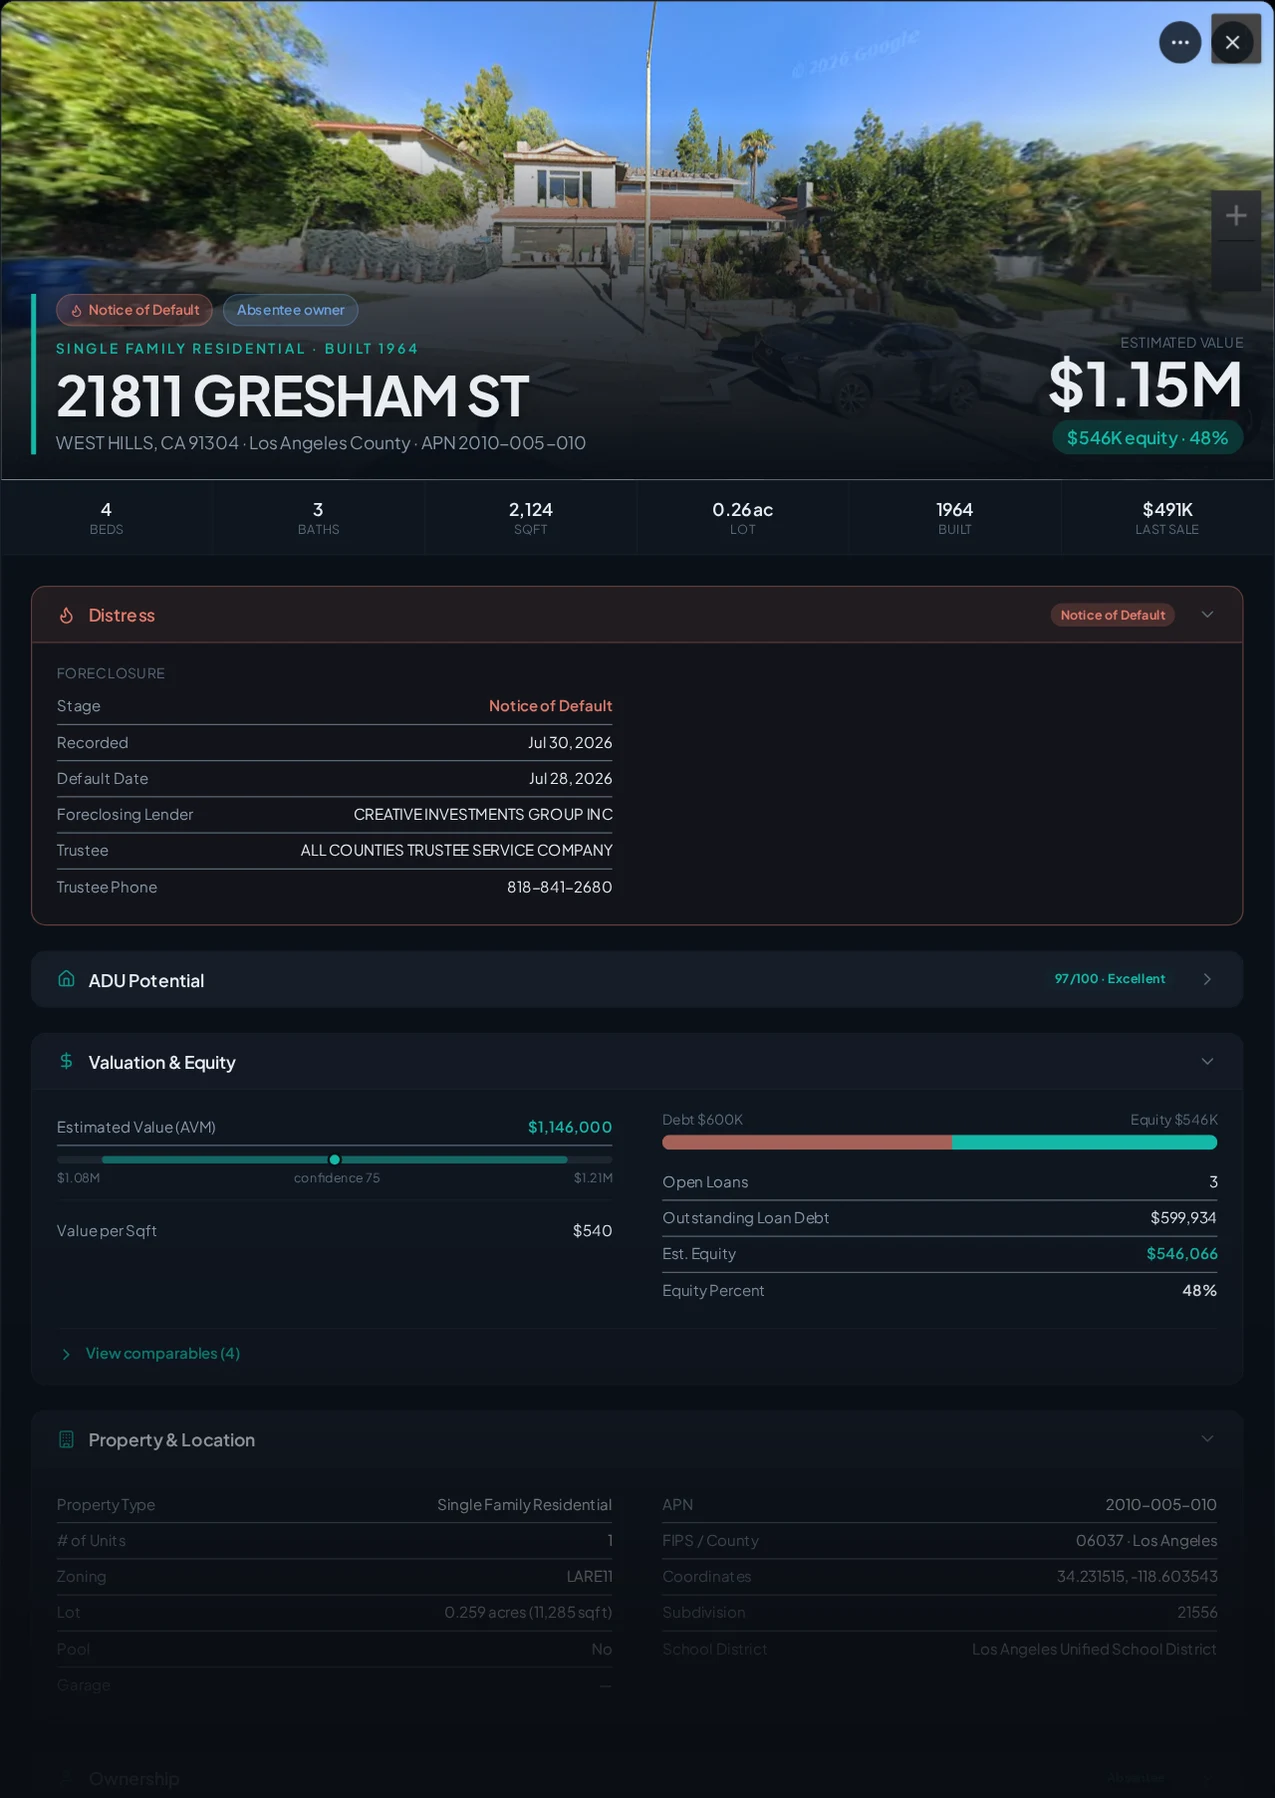This screenshot has width=1275, height=1798.
Task: Click the green Equity $546K bar segment
Action: point(1085,1142)
